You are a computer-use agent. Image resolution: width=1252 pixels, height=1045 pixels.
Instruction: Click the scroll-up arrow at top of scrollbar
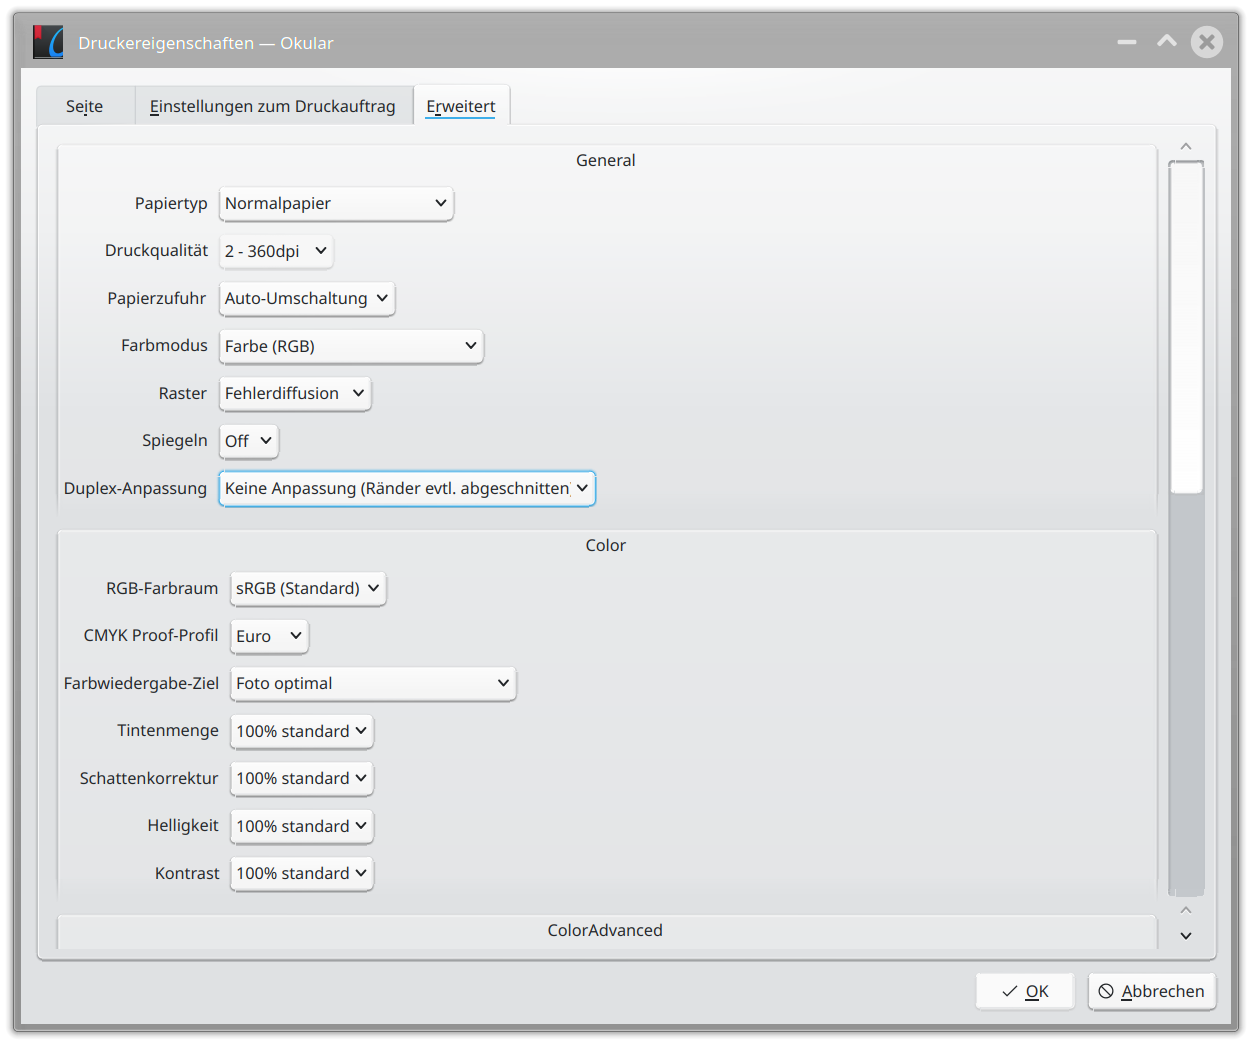(1186, 147)
